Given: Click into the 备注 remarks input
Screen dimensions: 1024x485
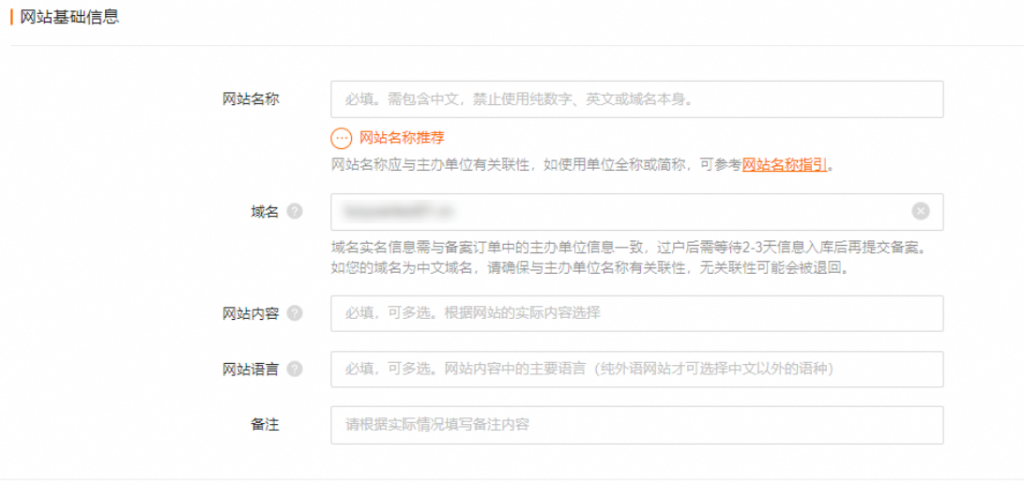Looking at the screenshot, I should 636,425.
